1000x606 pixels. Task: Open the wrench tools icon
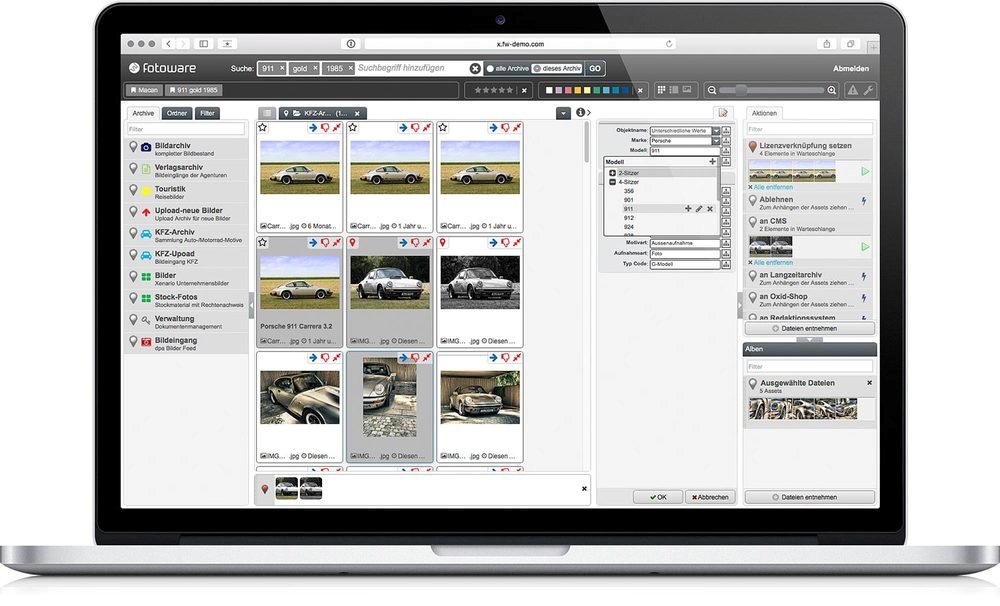868,91
